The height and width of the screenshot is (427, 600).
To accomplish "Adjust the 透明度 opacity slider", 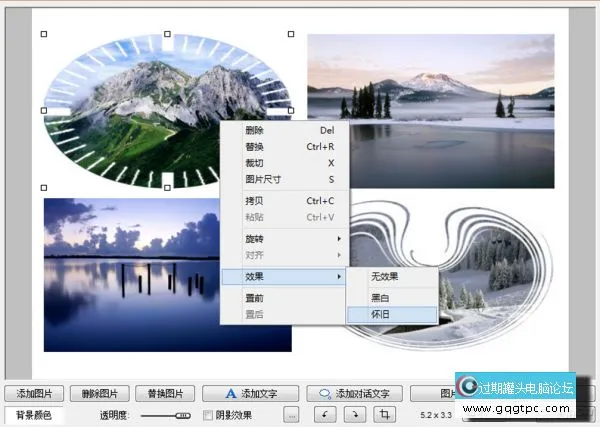I will (x=182, y=415).
